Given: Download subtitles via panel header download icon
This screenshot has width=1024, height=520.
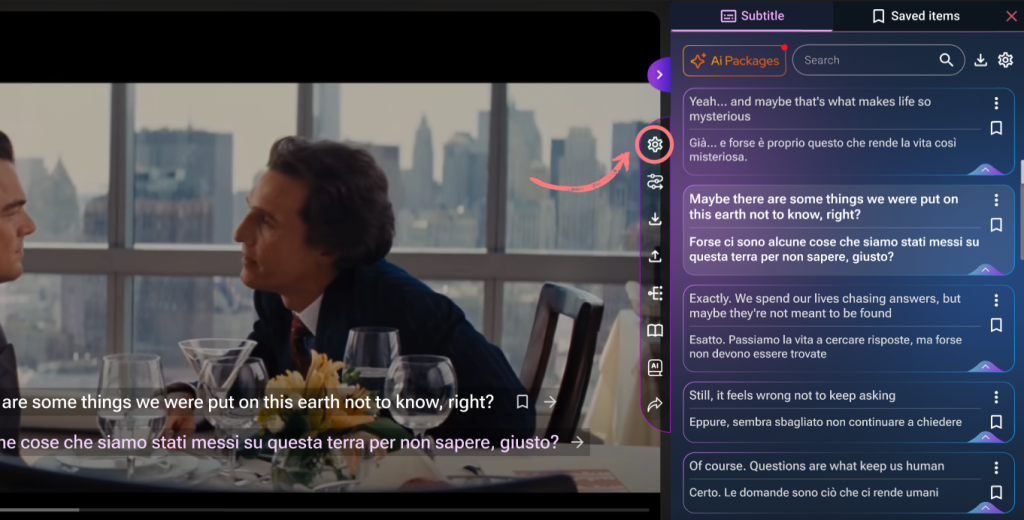Looking at the screenshot, I should 980,60.
